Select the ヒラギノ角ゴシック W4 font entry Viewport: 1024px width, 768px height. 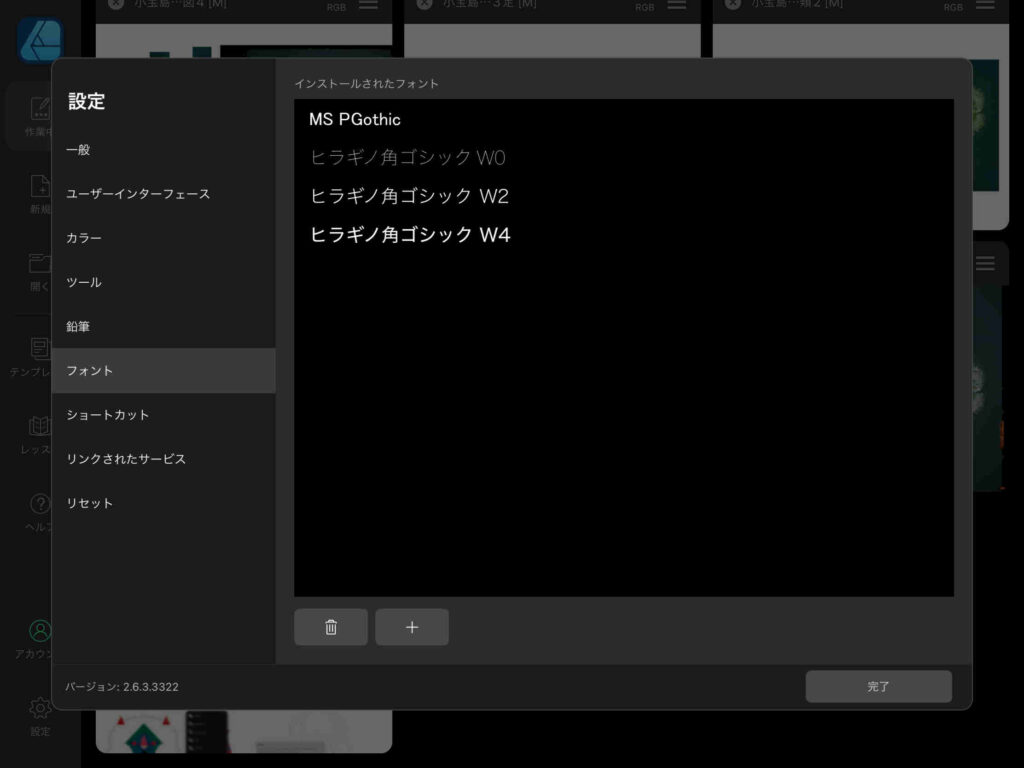624,234
